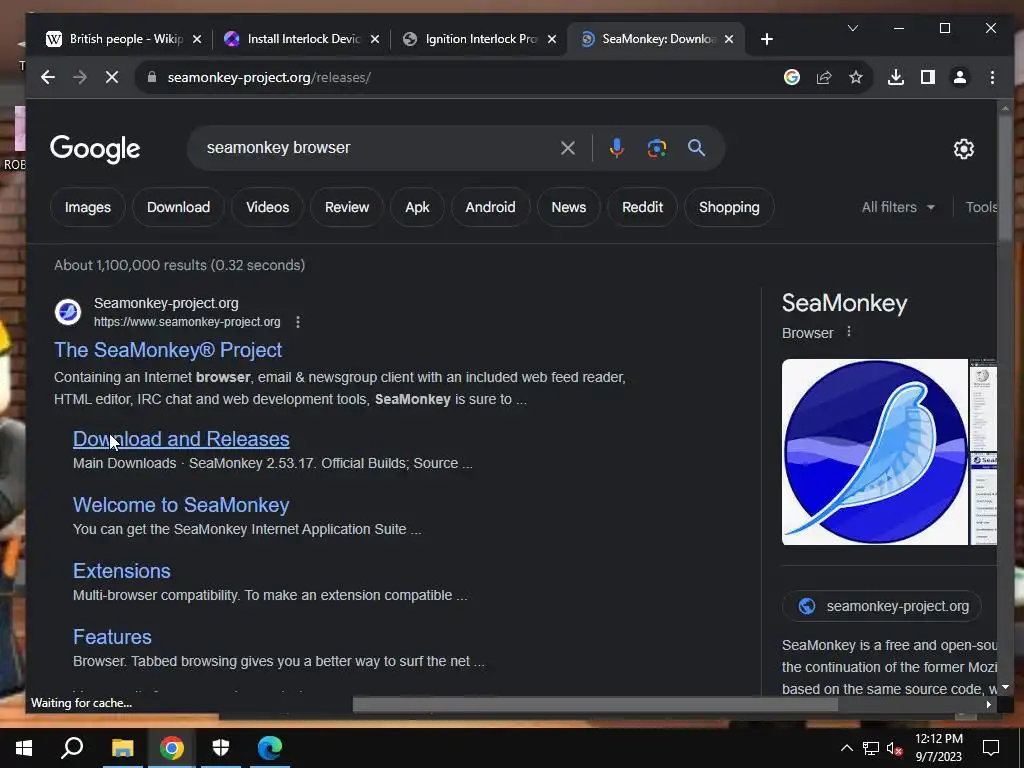This screenshot has width=1024, height=768.
Task: Visit seamonkey-project.org knowledge panel button
Action: click(x=883, y=606)
